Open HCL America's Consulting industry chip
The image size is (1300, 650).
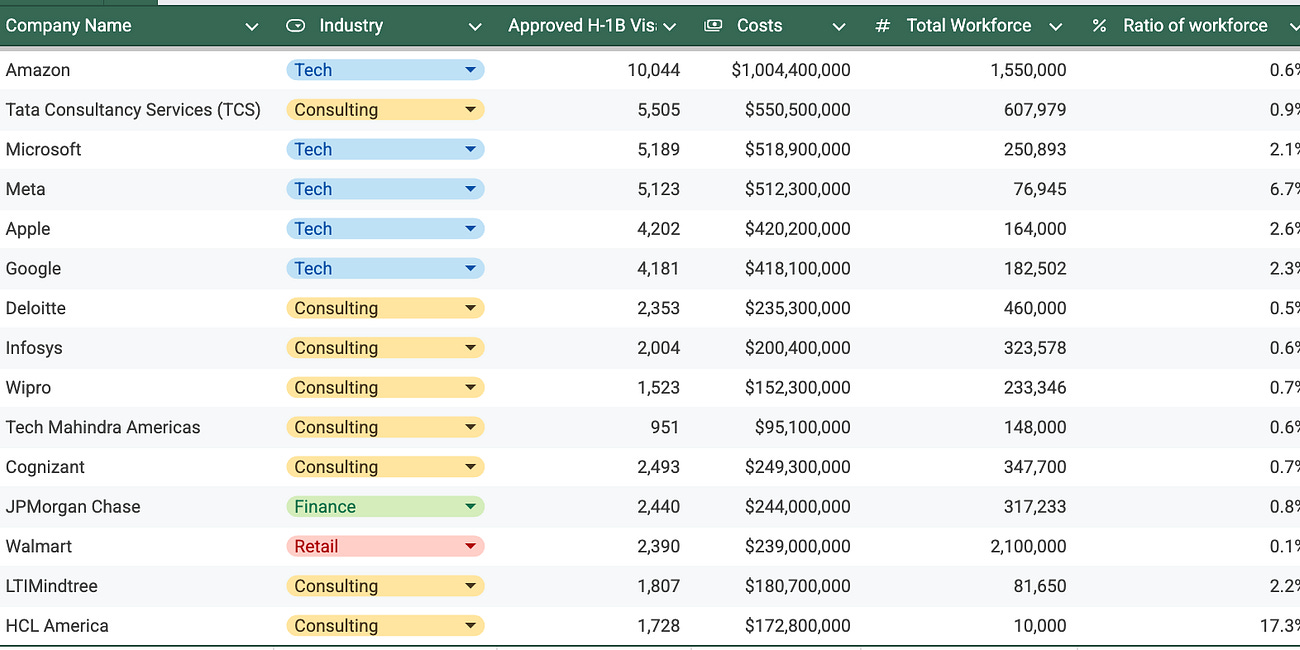coord(385,626)
